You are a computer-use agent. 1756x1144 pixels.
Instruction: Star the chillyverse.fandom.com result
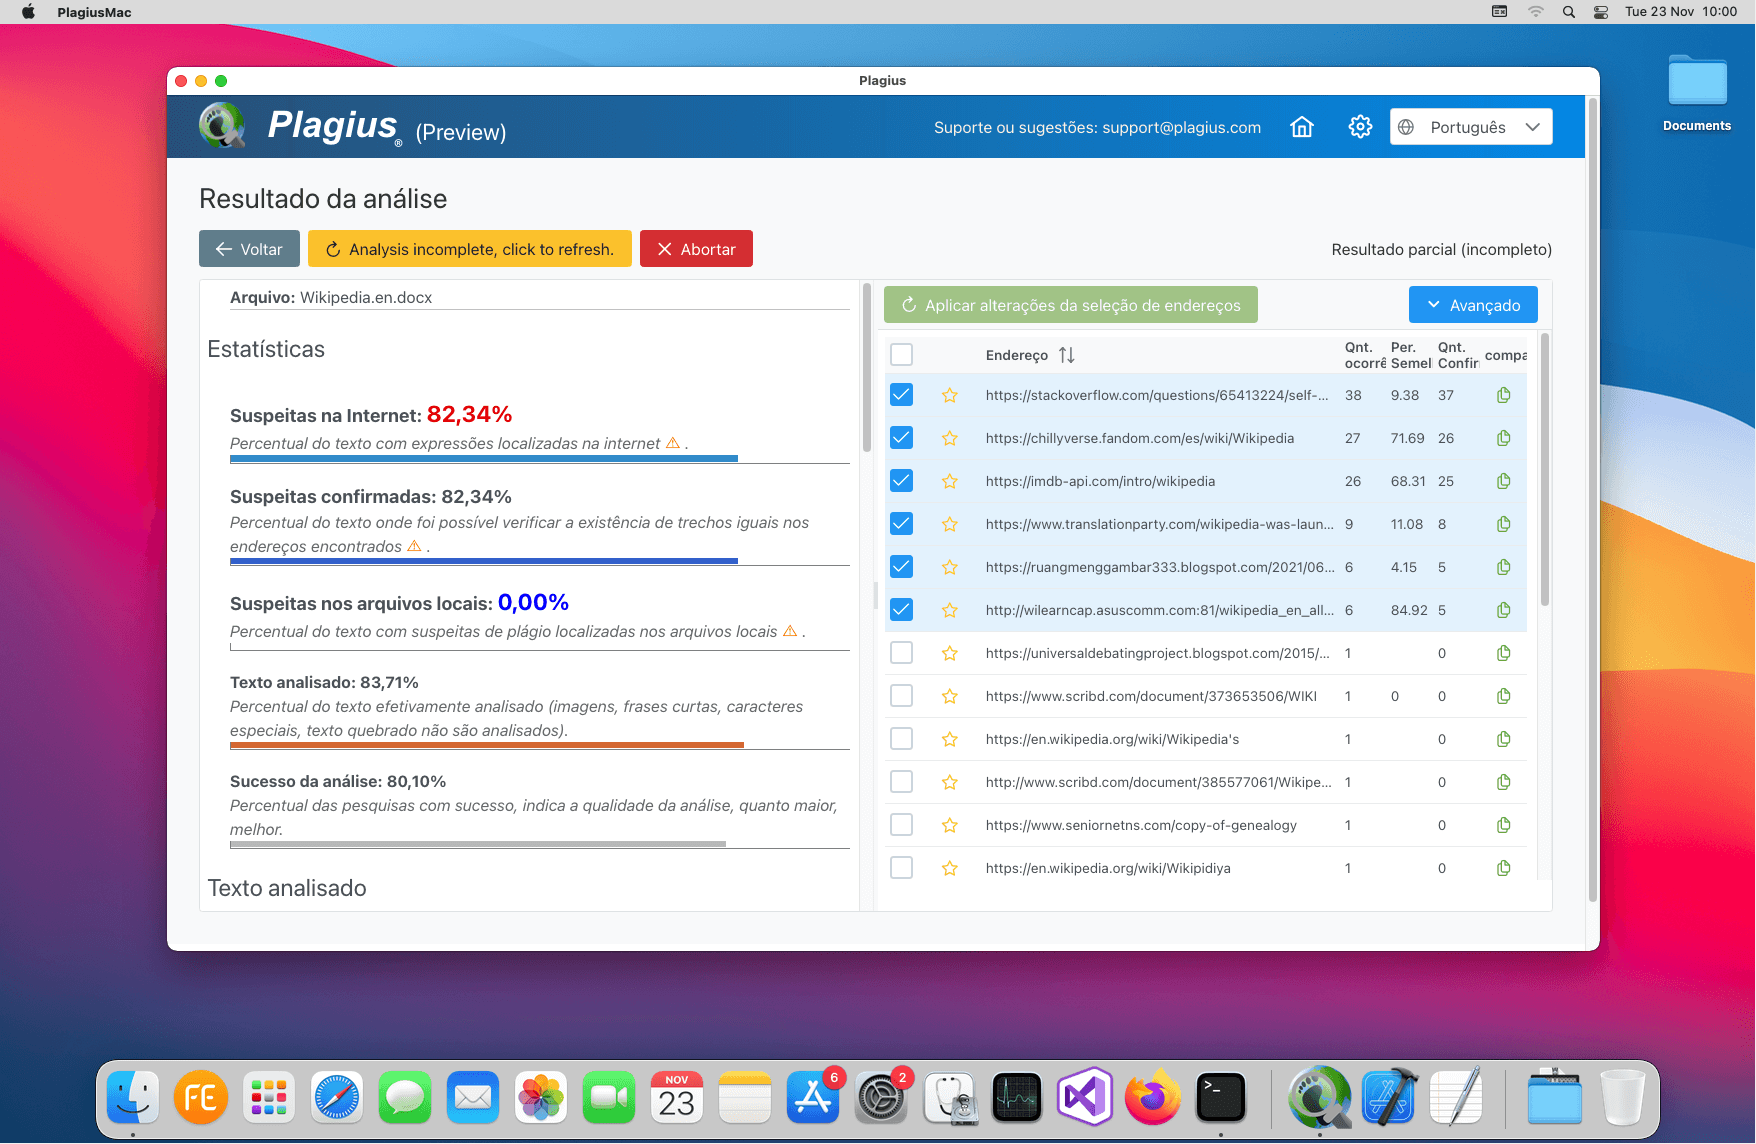pos(949,437)
